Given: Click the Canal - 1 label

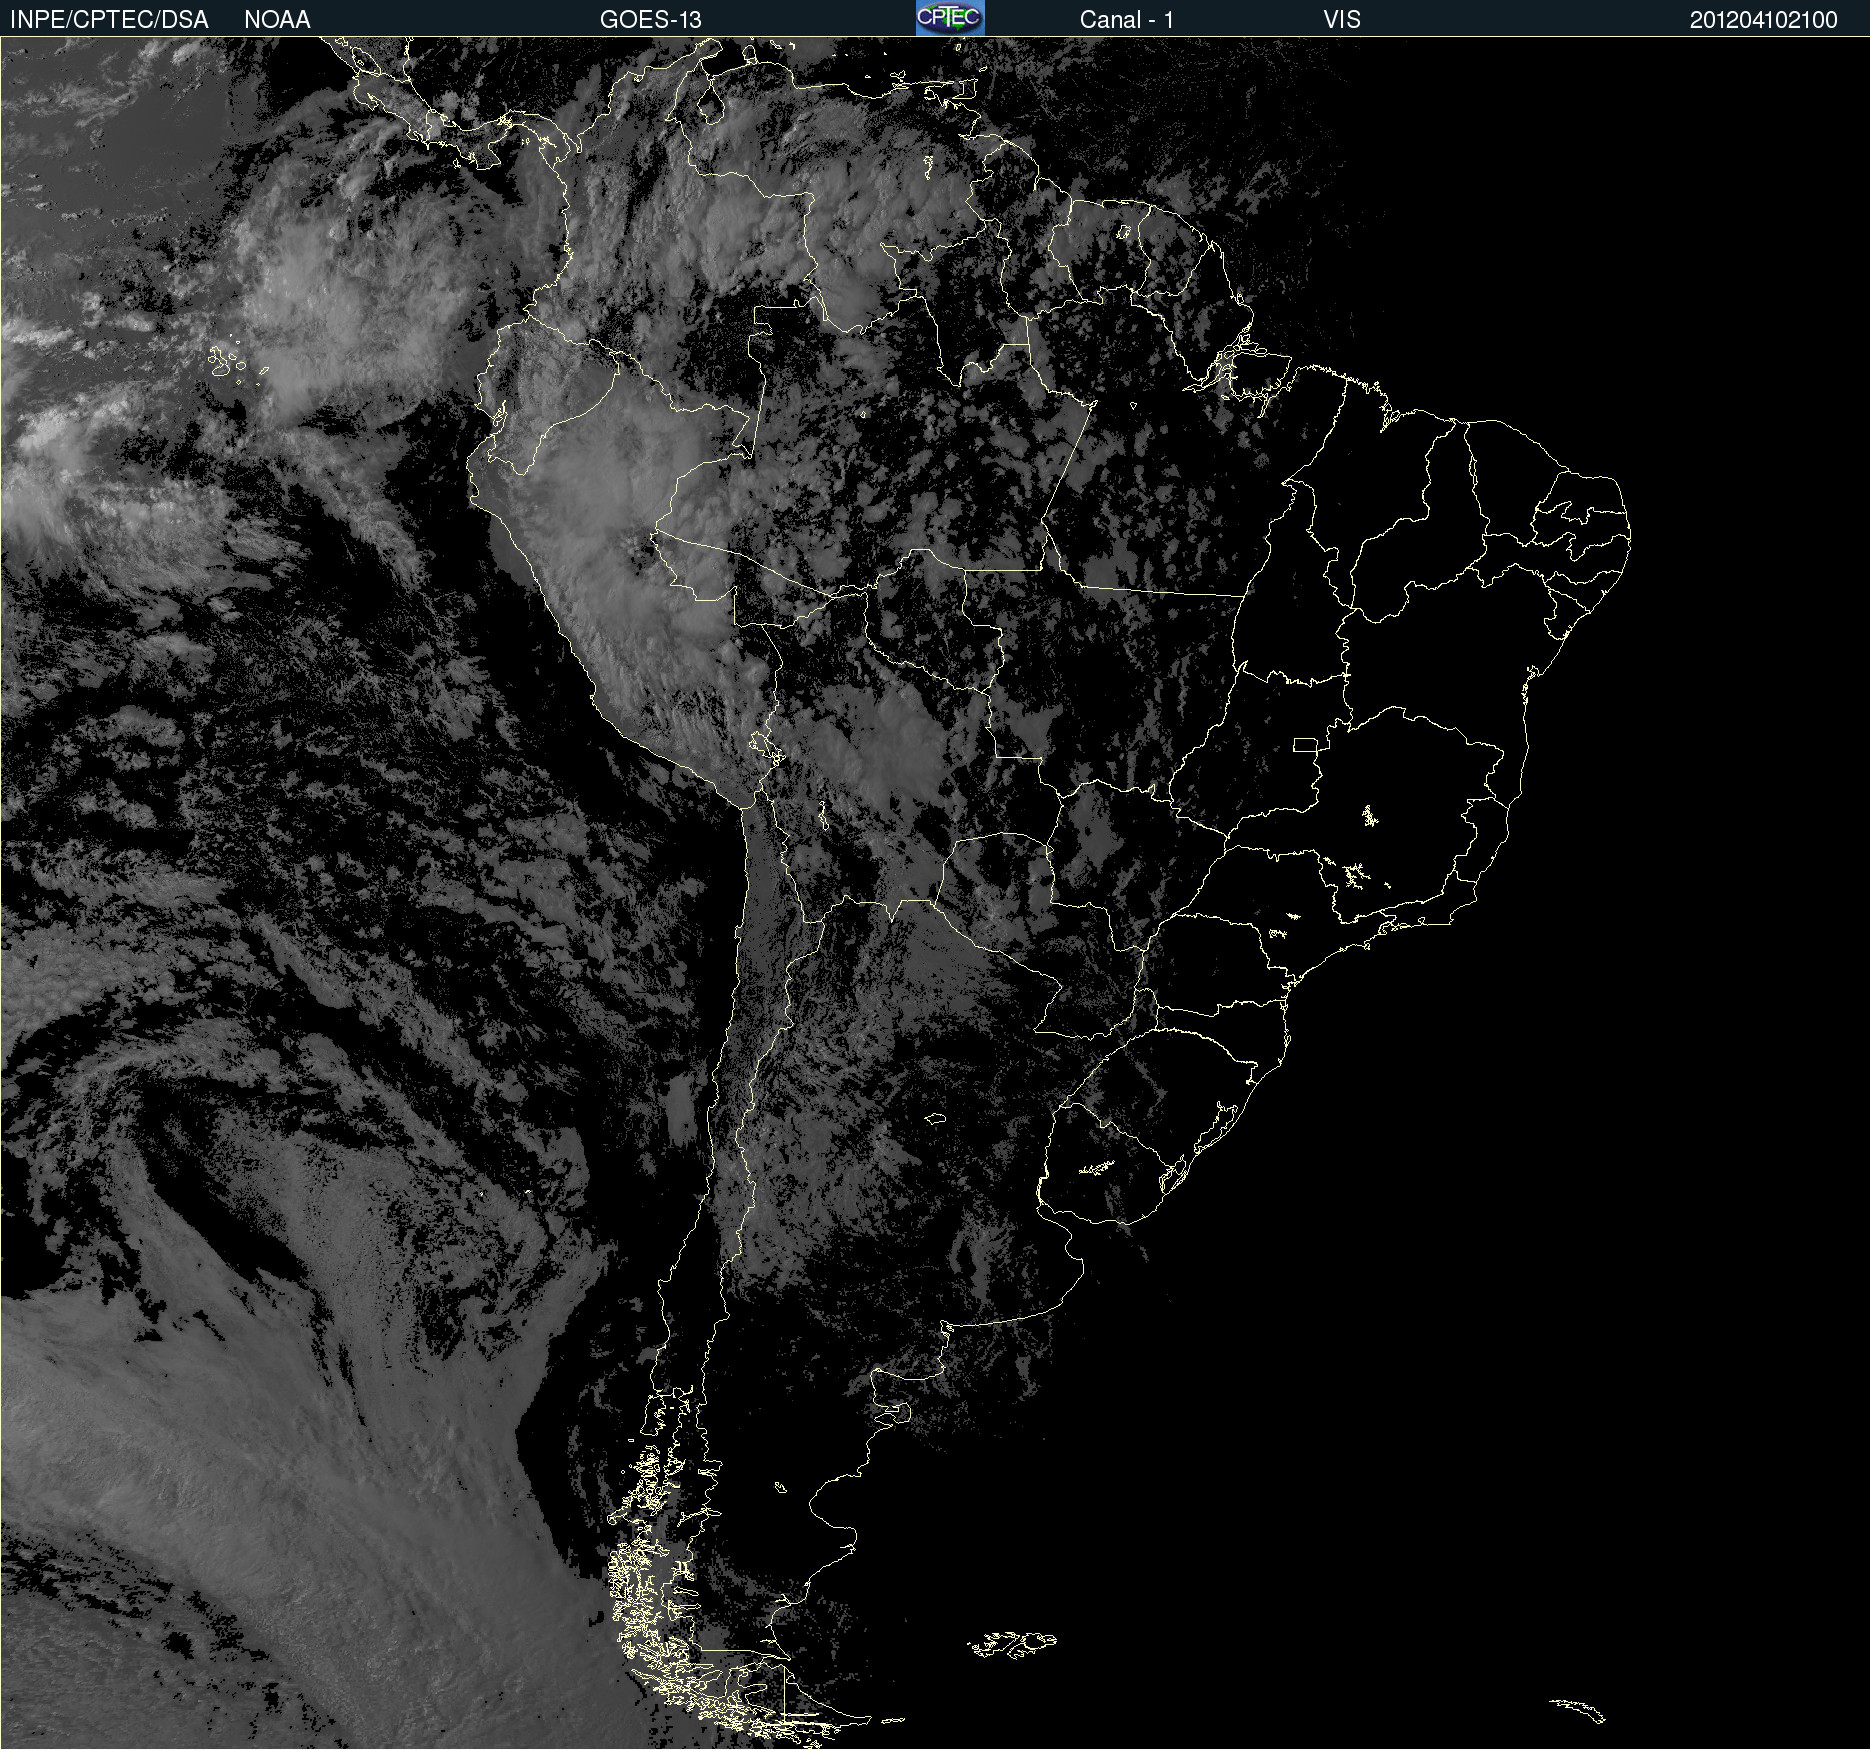Looking at the screenshot, I should (1127, 20).
